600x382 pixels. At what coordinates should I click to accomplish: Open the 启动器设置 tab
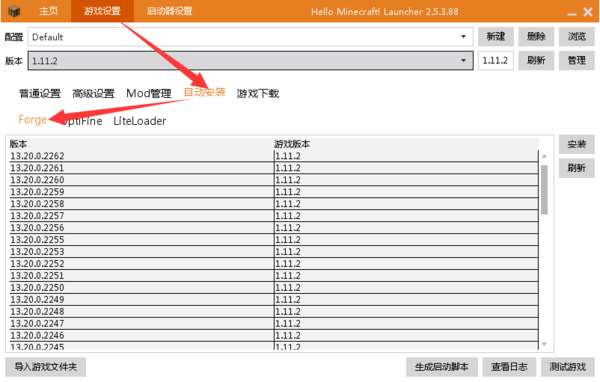pos(170,11)
